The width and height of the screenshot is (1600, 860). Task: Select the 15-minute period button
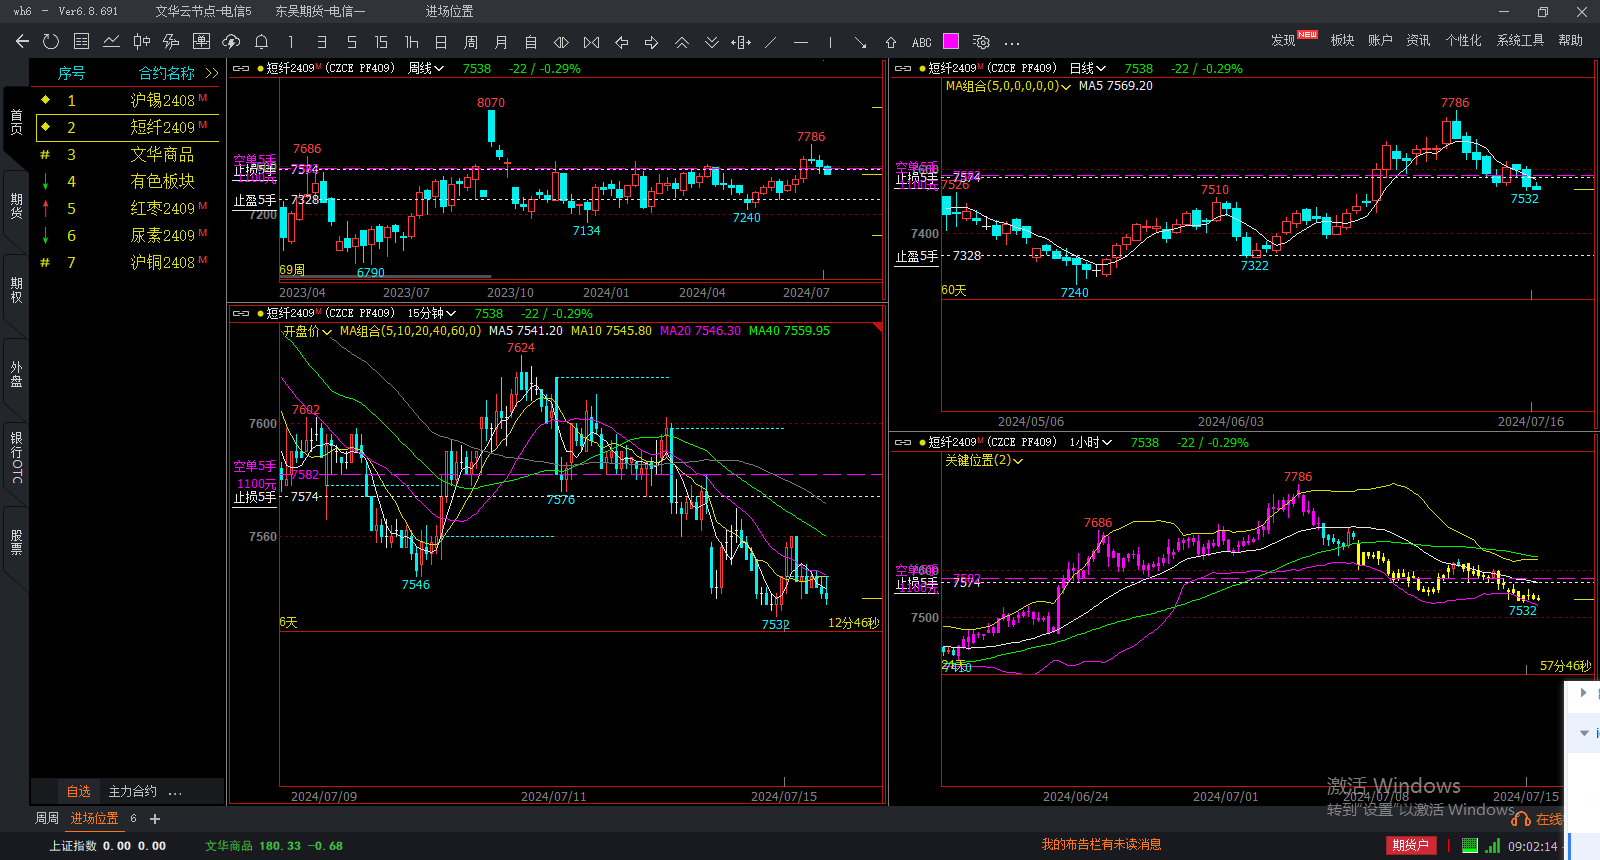(381, 42)
